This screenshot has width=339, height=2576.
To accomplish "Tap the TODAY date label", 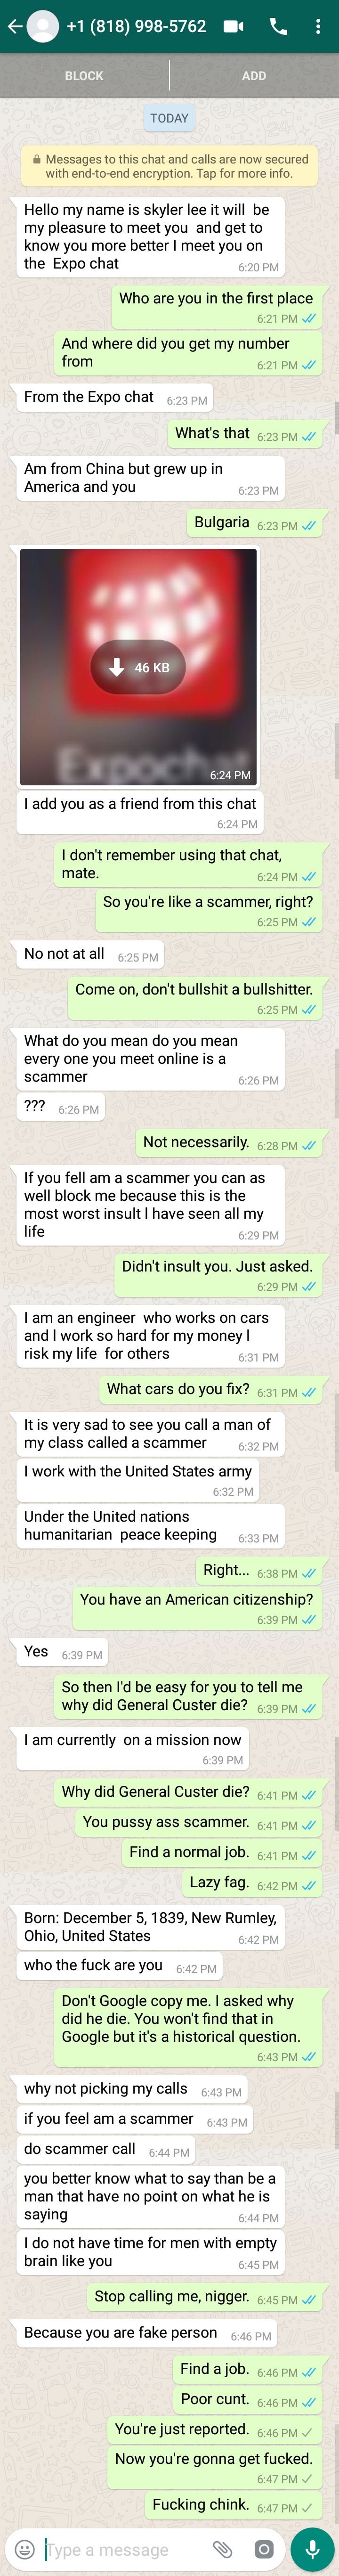I will pos(169,118).
